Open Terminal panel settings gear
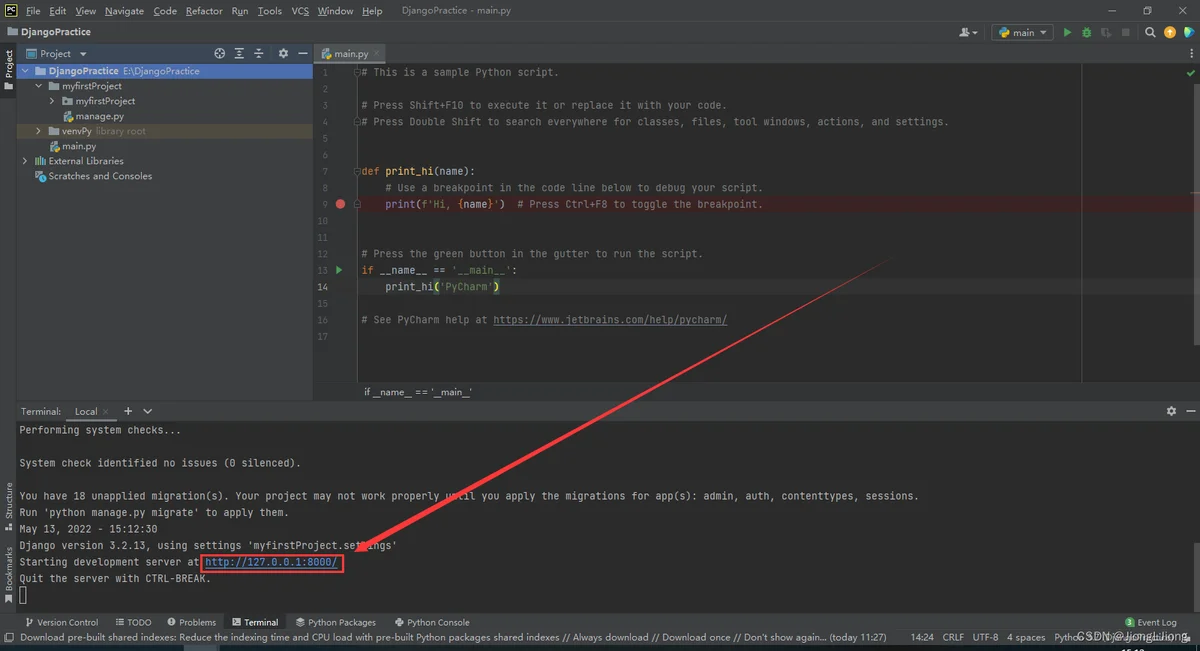Image resolution: width=1200 pixels, height=651 pixels. pos(1171,411)
